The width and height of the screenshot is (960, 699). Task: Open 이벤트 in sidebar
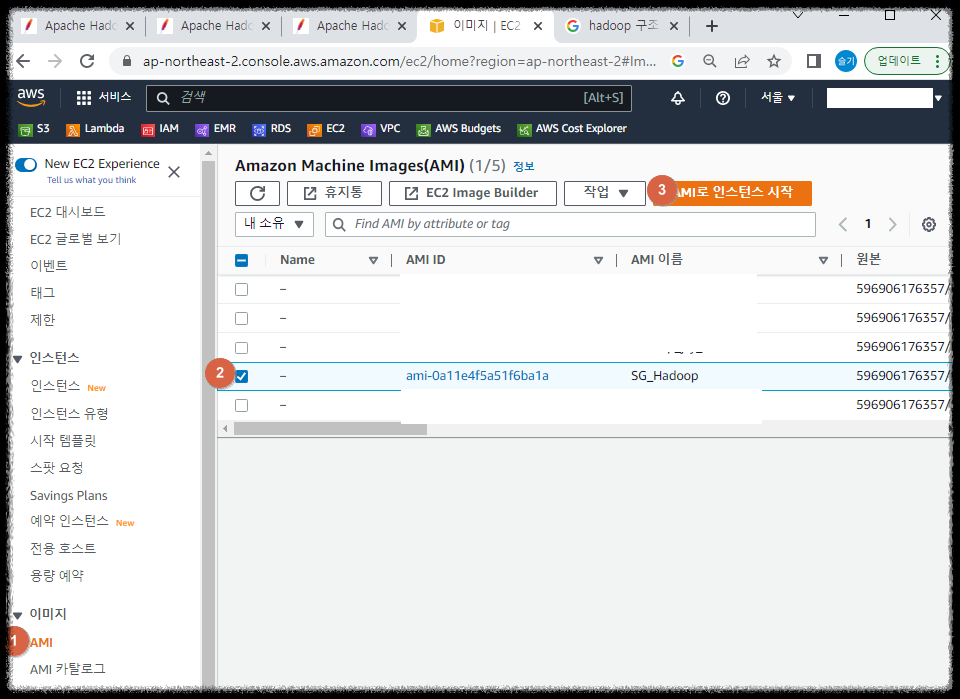point(48,266)
